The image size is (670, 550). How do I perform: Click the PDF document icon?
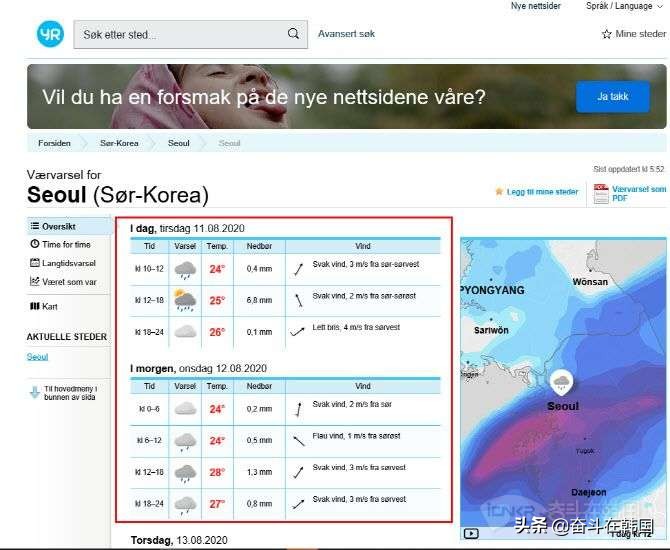coord(601,194)
